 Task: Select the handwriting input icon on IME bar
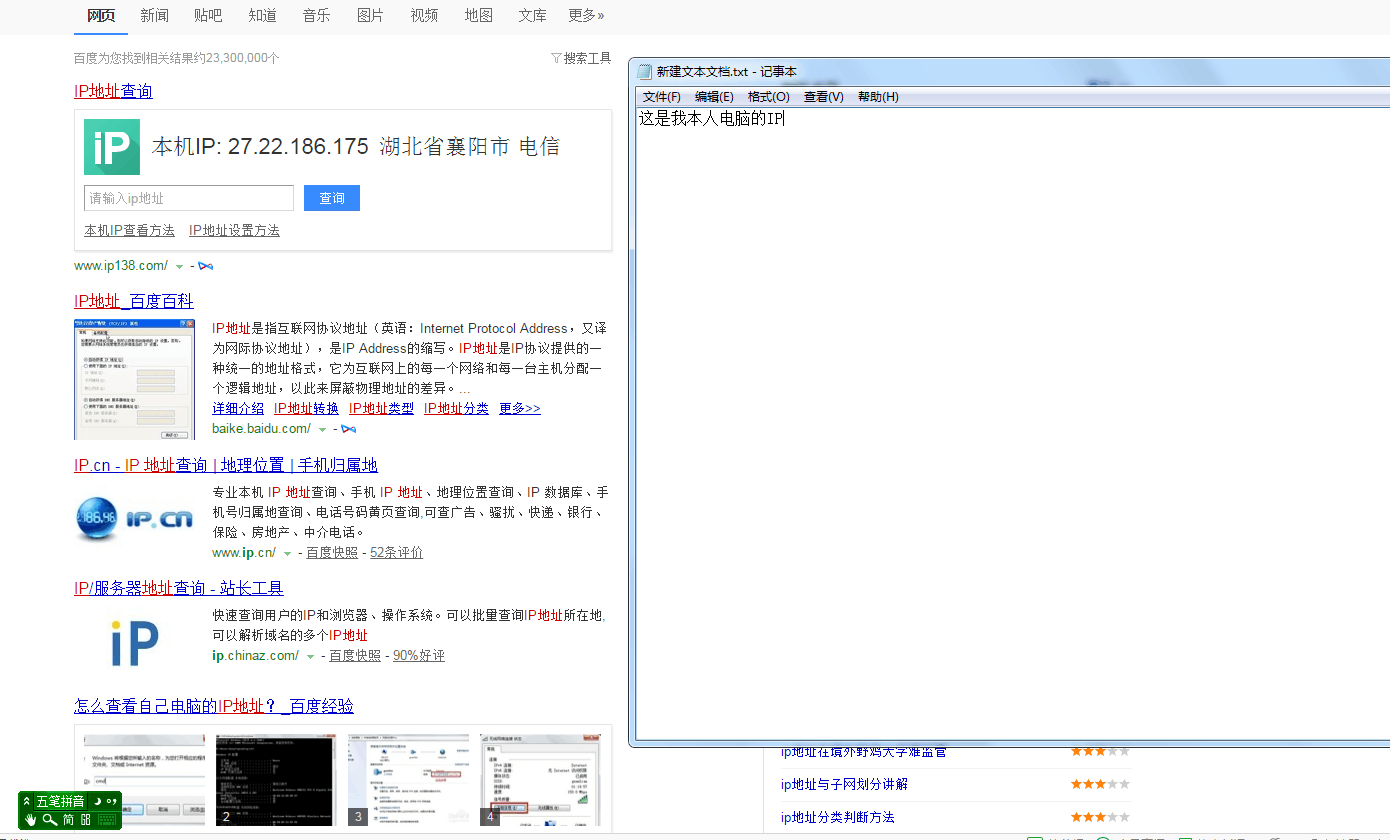point(30,820)
